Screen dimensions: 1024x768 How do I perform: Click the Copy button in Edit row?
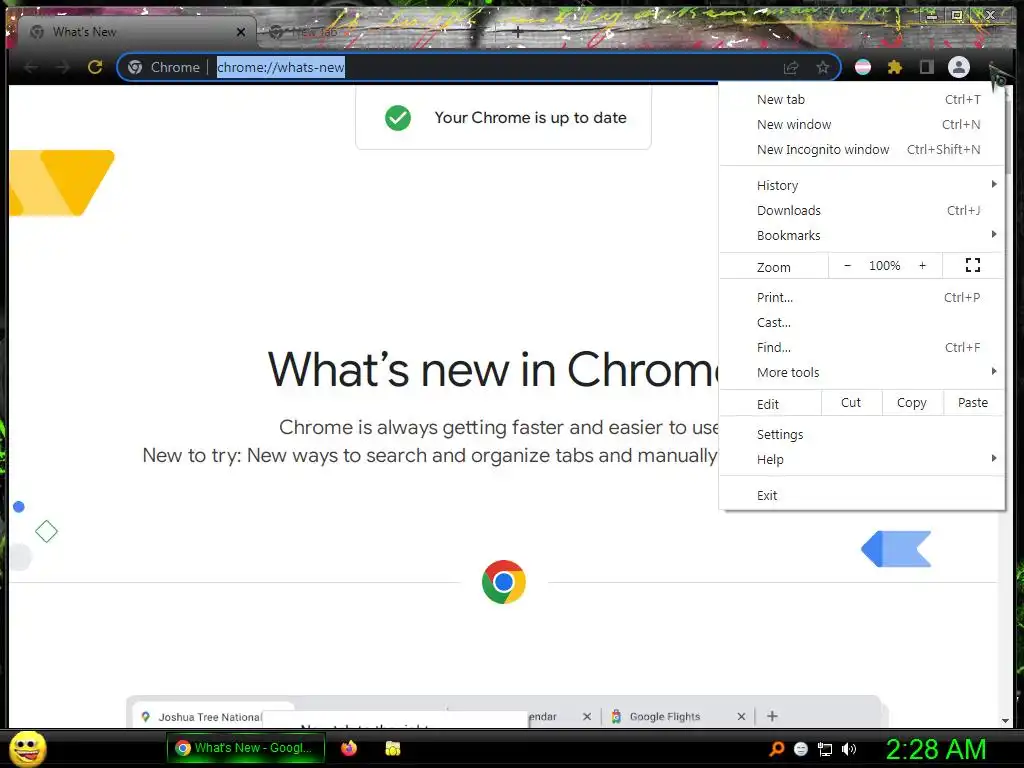912,403
